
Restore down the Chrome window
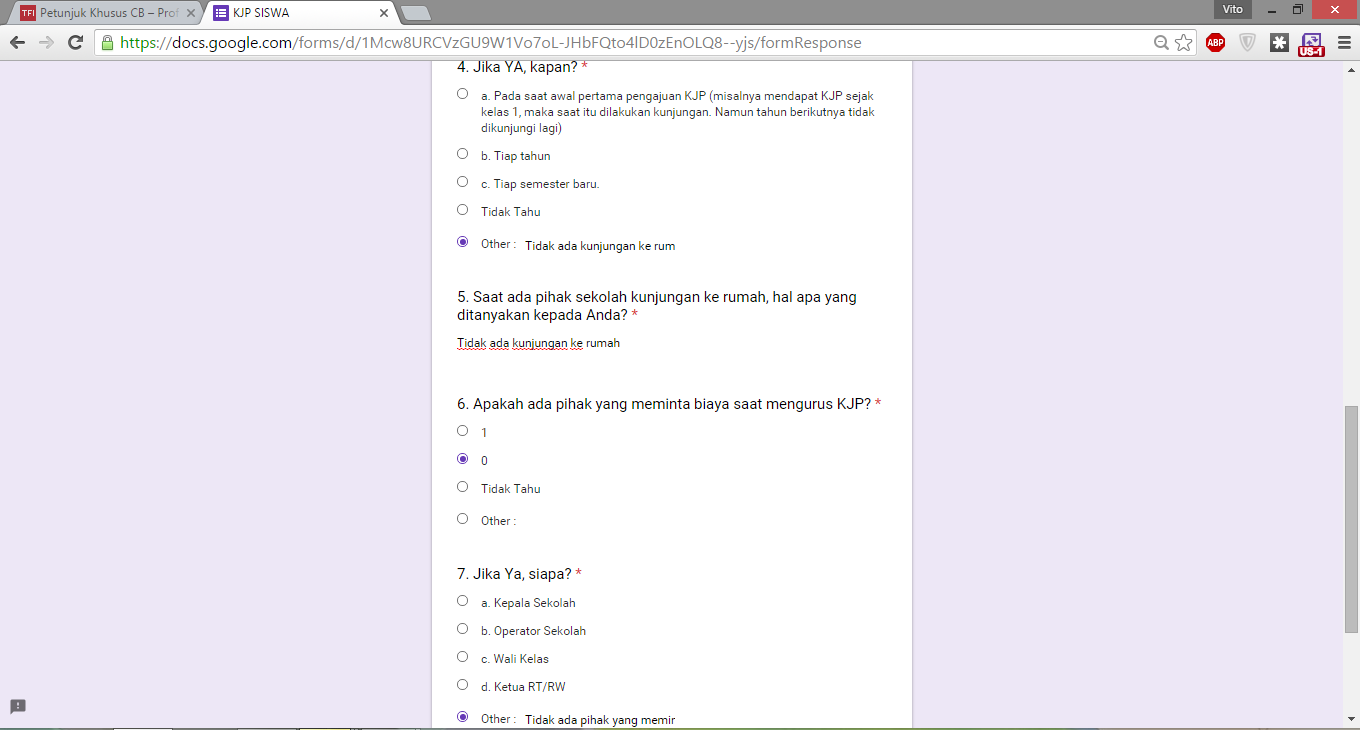(1298, 10)
